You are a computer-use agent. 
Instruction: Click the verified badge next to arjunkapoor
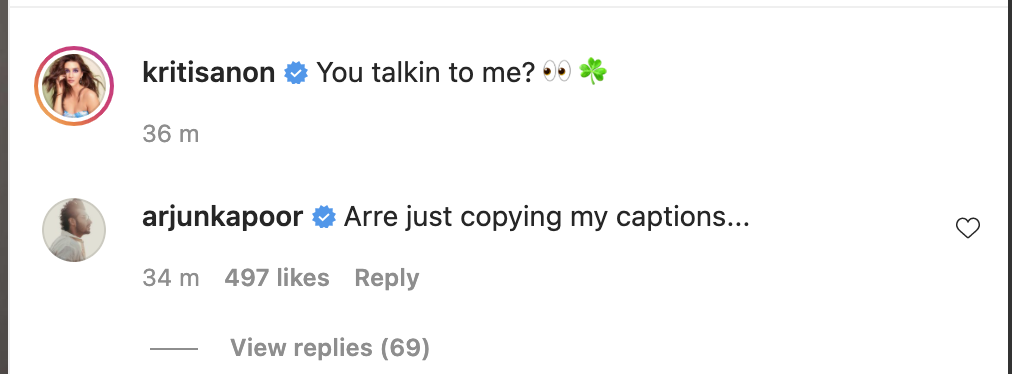tap(324, 218)
